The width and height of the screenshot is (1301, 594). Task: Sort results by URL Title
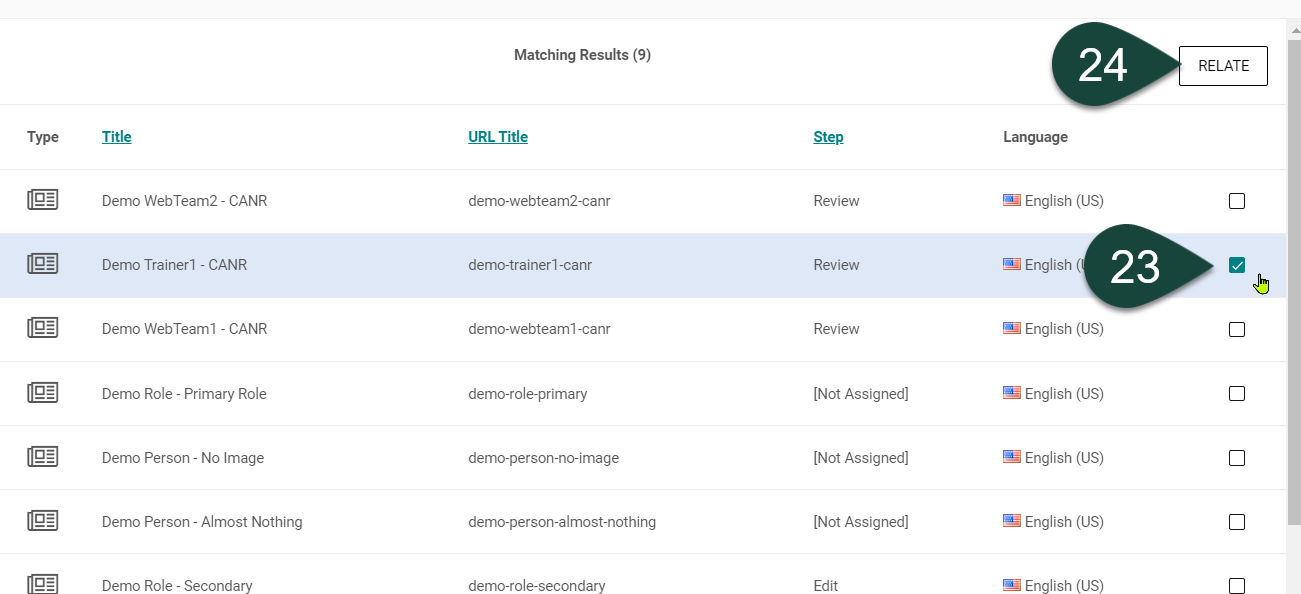pos(497,136)
